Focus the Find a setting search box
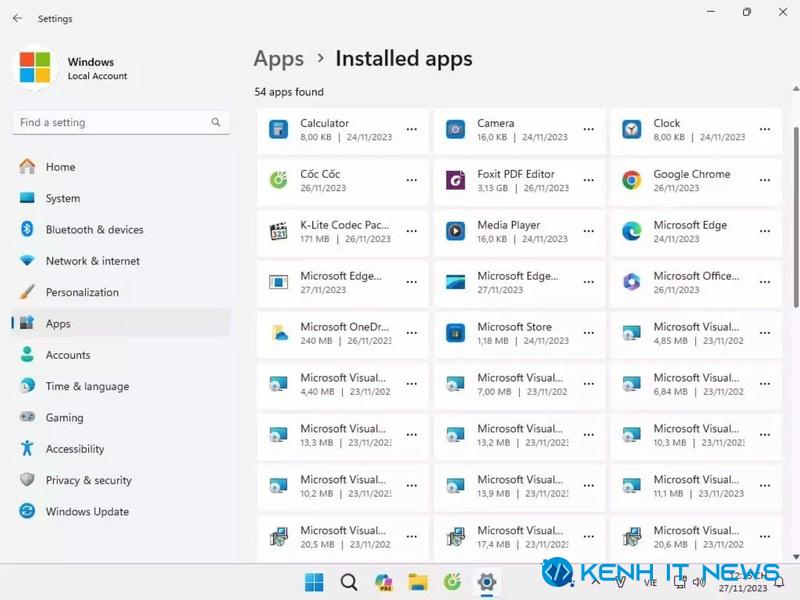Image resolution: width=800 pixels, height=600 pixels. [121, 122]
